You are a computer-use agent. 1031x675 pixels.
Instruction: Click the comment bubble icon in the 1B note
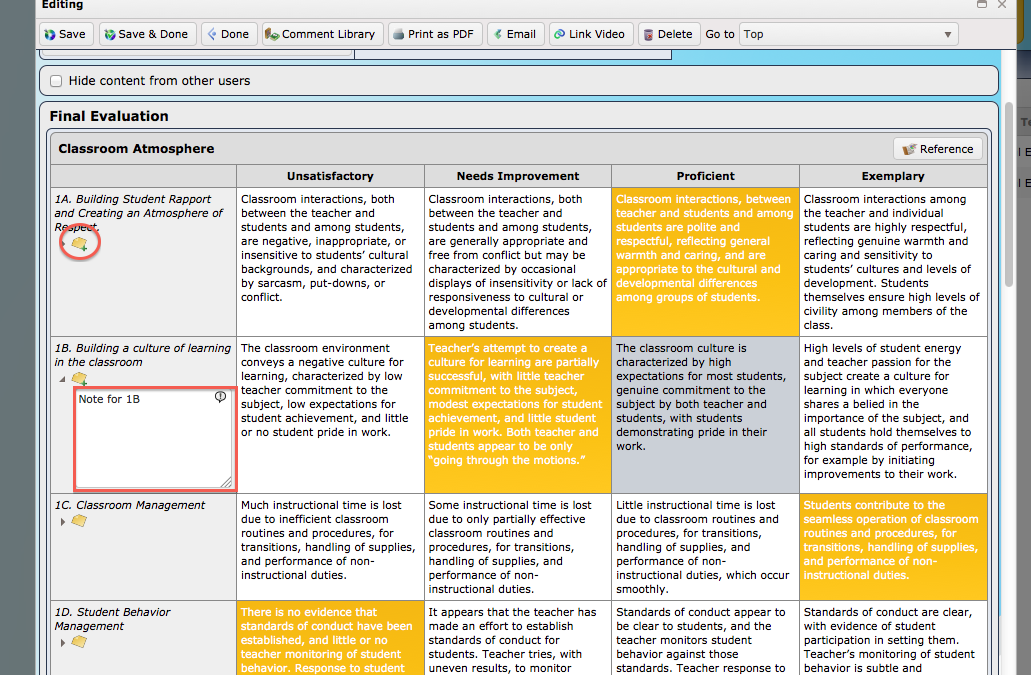(x=220, y=397)
